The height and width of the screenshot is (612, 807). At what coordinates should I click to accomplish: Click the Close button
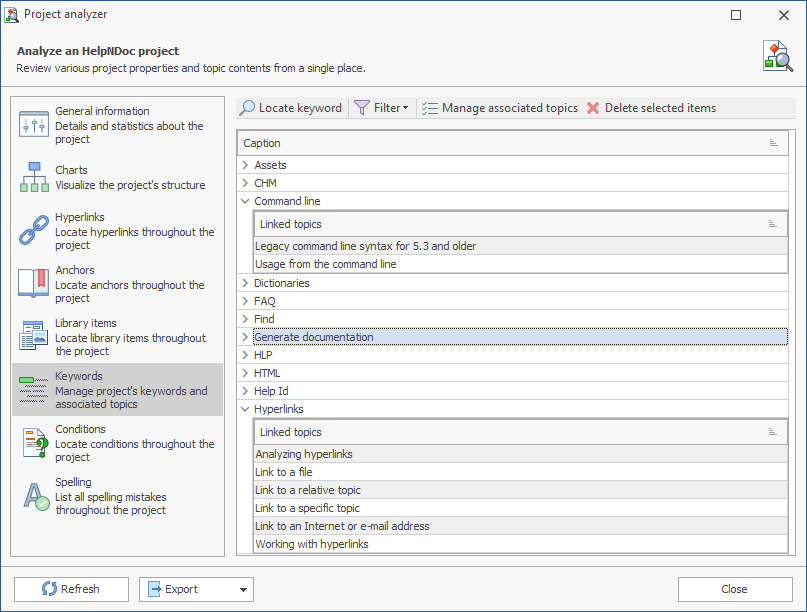click(735, 589)
